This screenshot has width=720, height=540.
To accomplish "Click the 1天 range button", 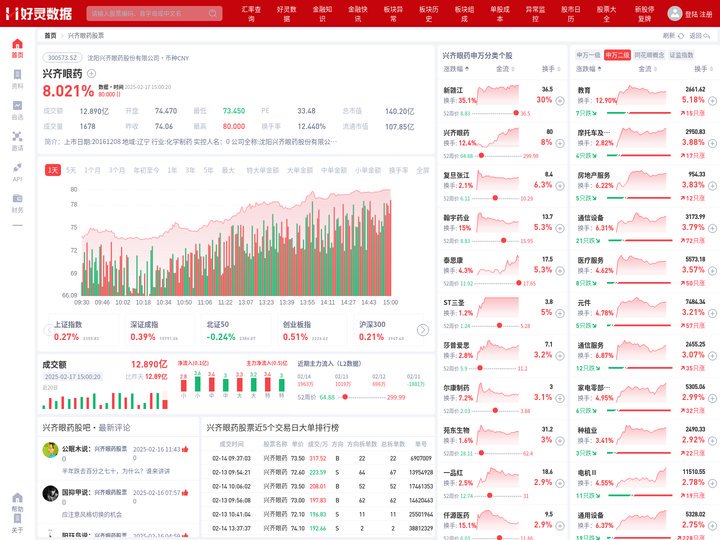I will pos(53,170).
